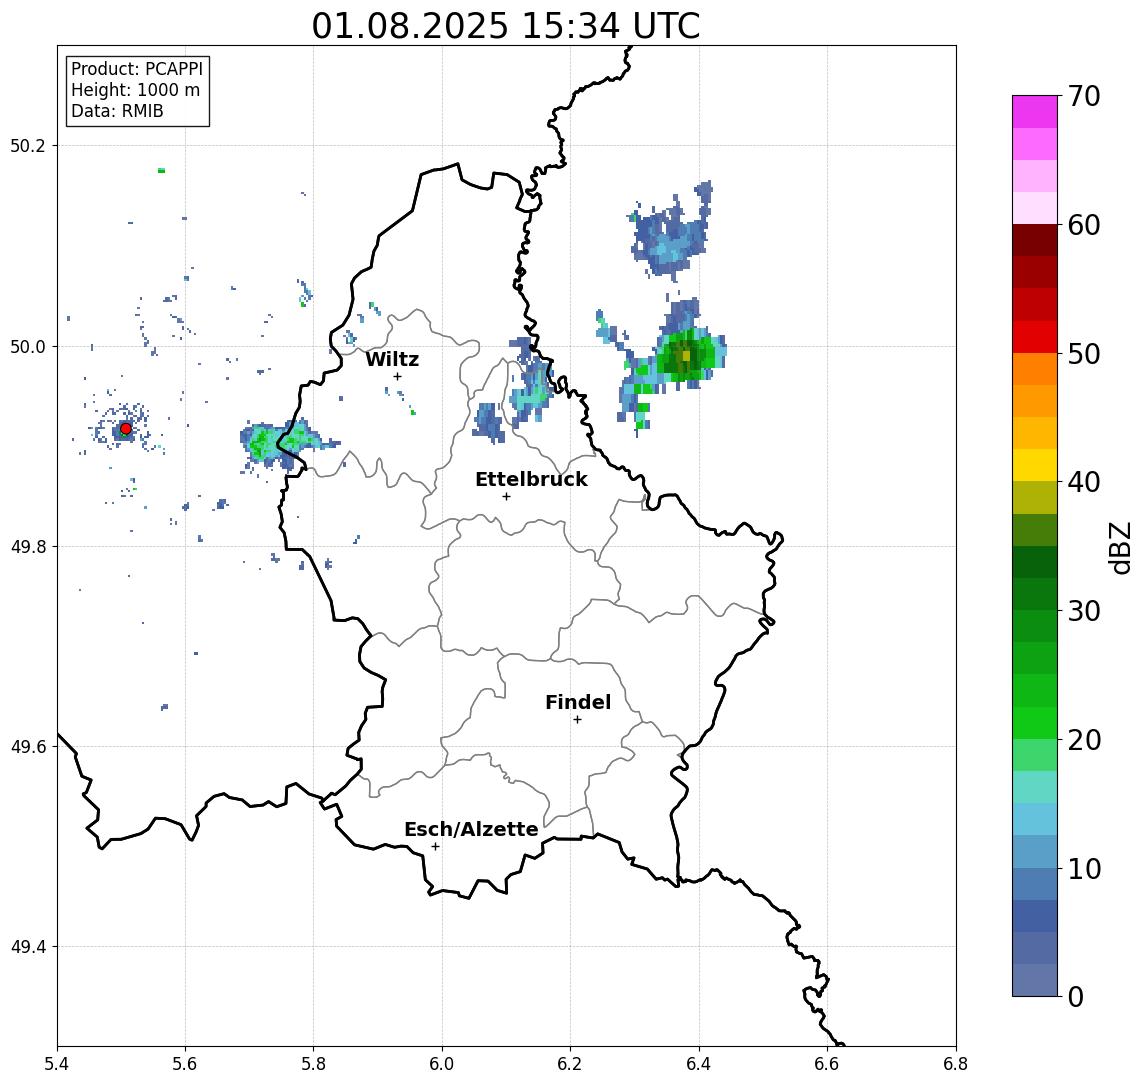1145x1084 pixels.
Task: Click the 50.2 latitude axis label
Action: 28,145
